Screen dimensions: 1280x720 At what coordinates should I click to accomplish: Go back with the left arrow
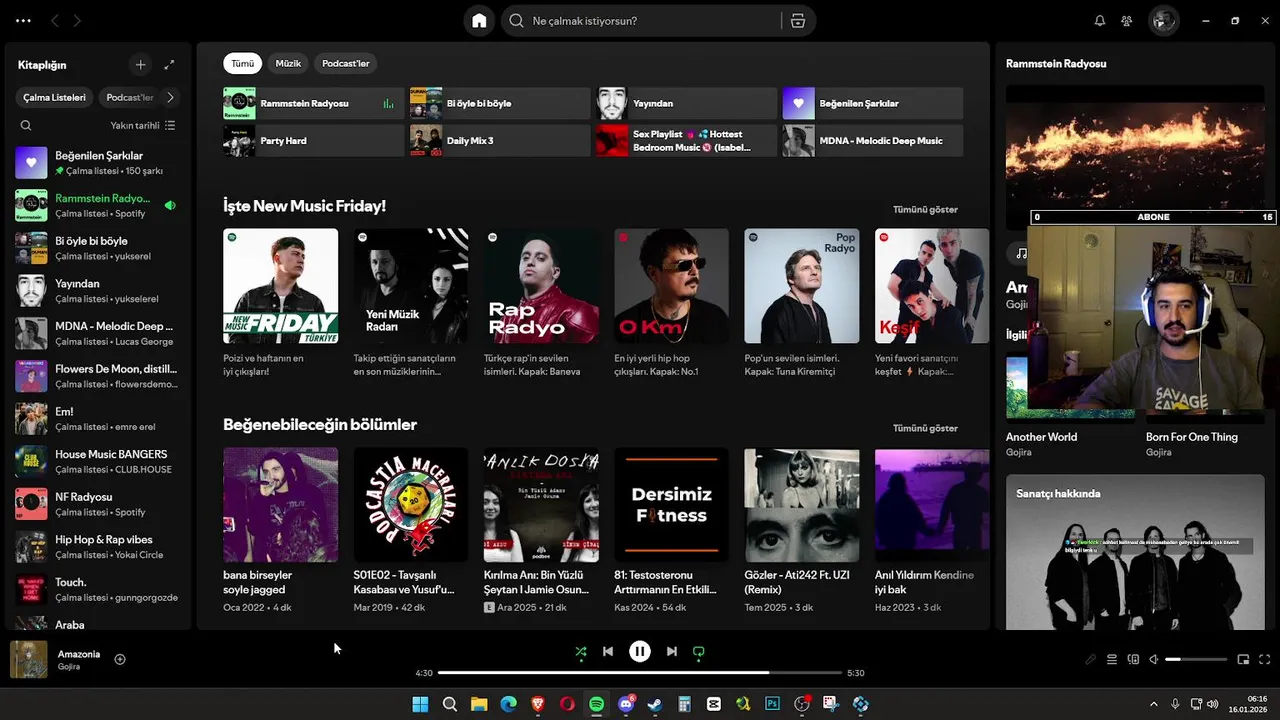(55, 20)
